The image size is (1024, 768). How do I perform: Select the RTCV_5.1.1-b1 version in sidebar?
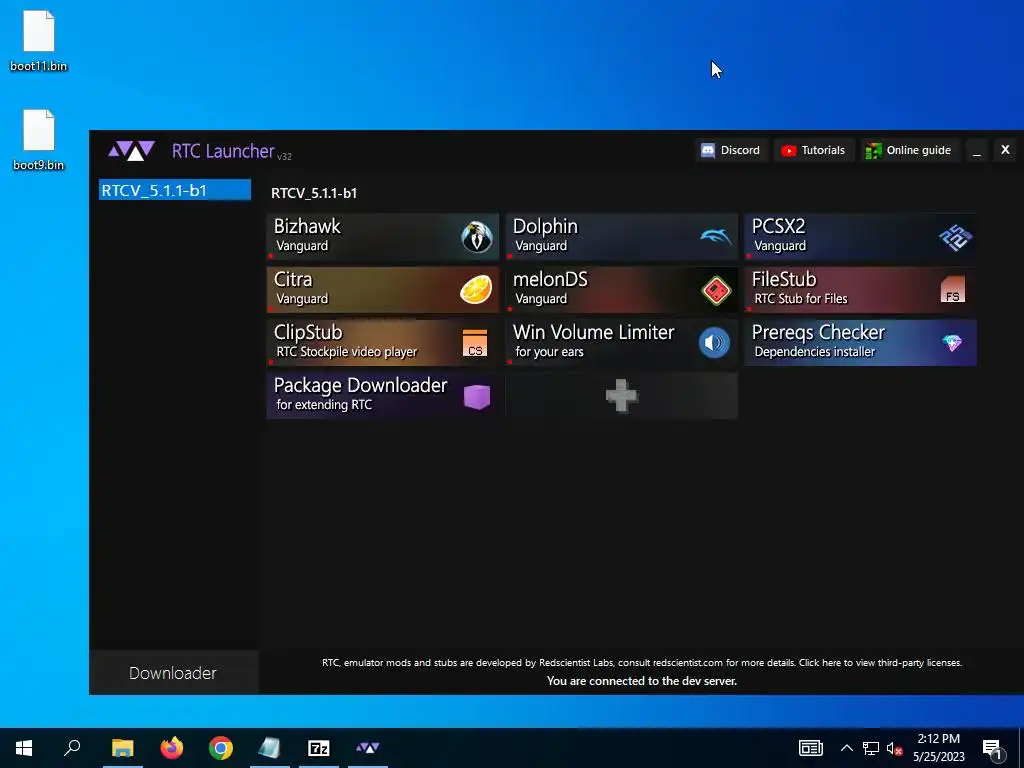[174, 190]
